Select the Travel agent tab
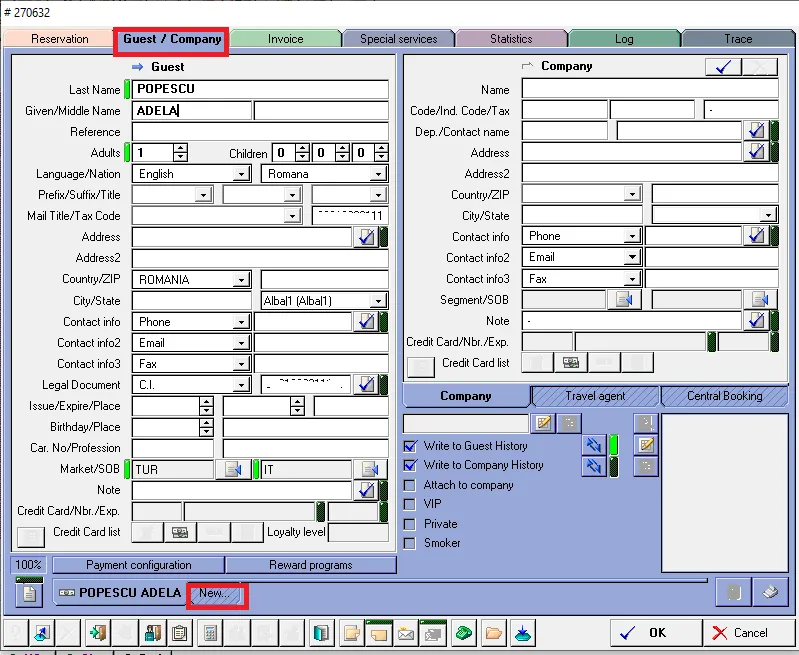799x655 pixels. [595, 396]
